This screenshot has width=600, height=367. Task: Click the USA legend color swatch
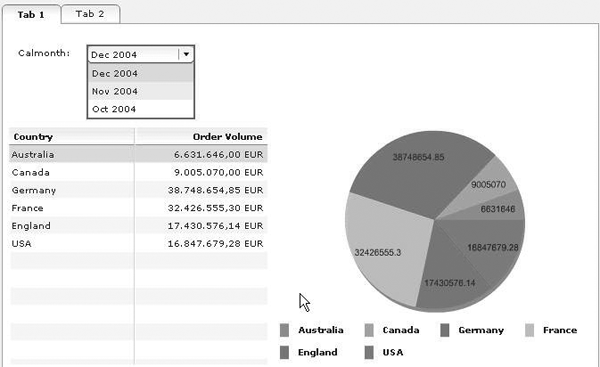(369, 352)
